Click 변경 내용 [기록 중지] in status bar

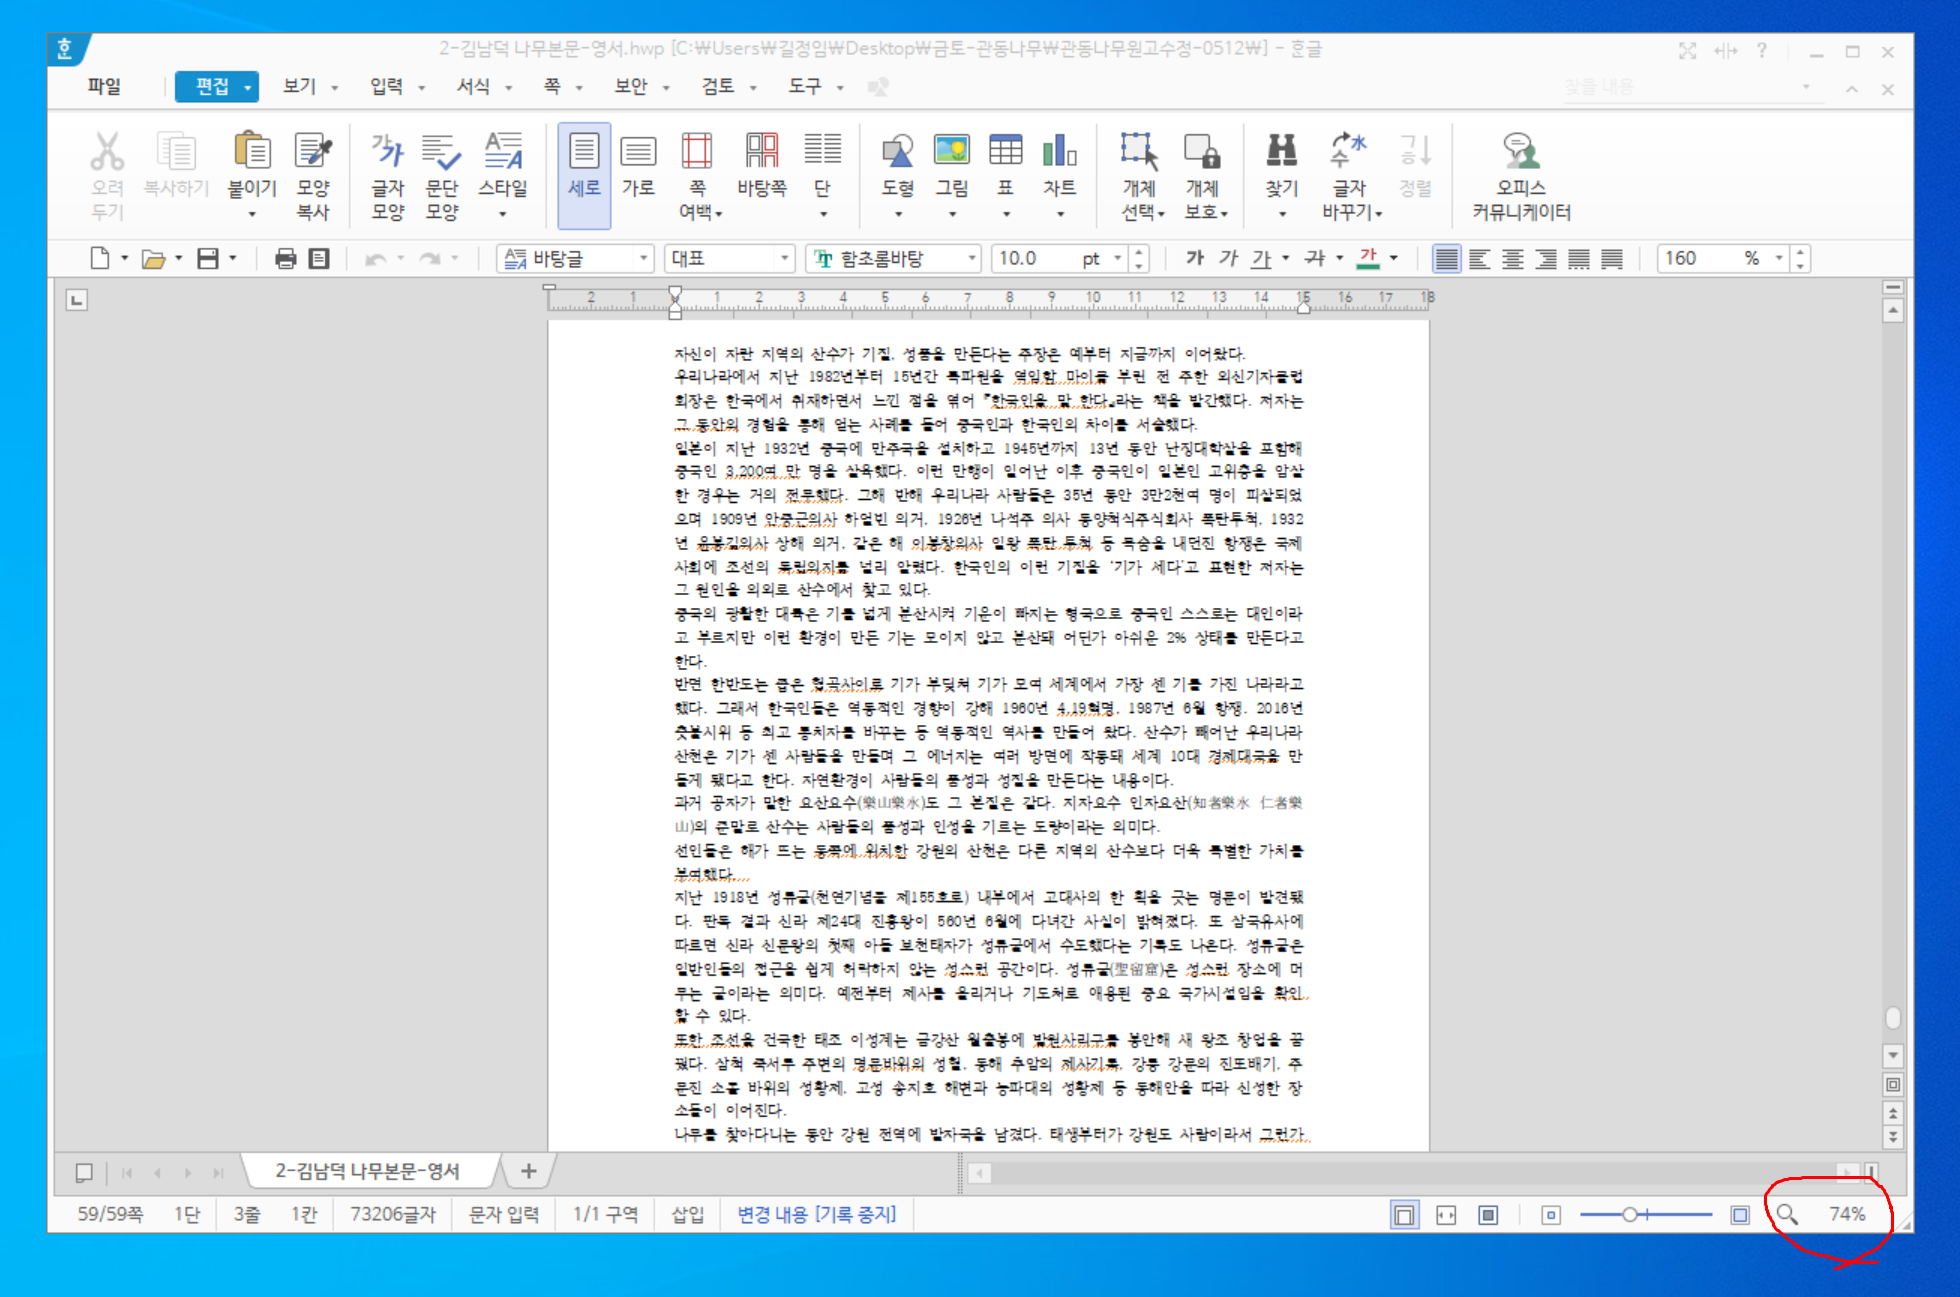pyautogui.click(x=816, y=1214)
